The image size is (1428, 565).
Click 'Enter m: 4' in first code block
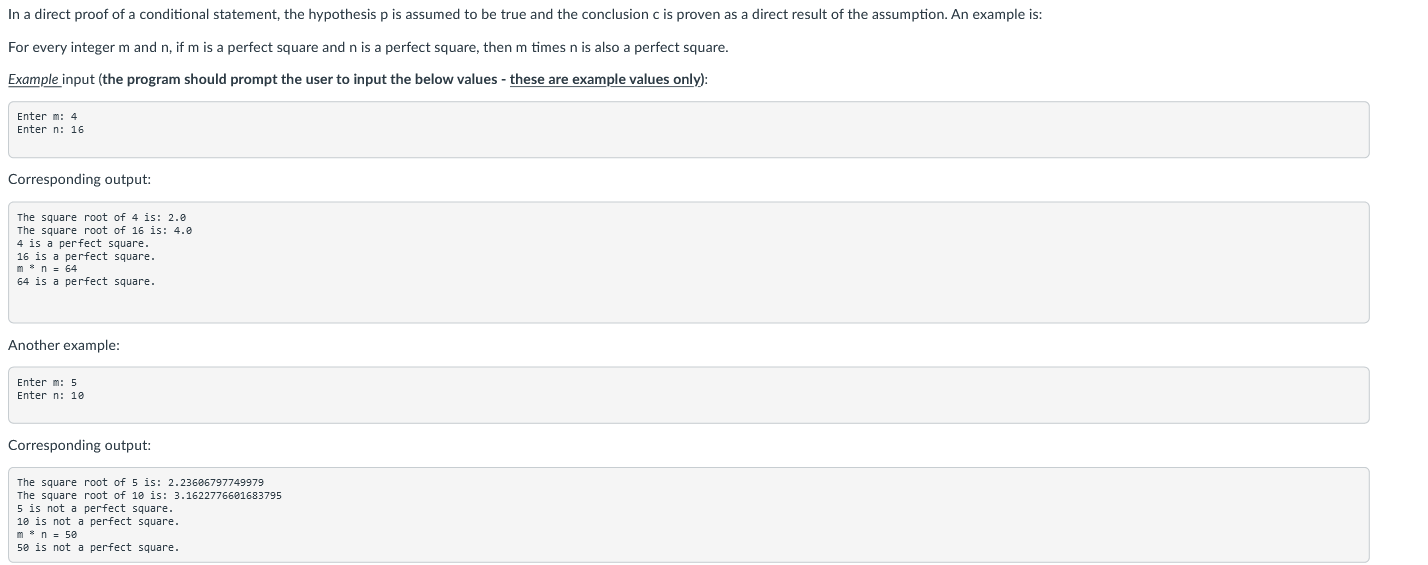tap(47, 116)
